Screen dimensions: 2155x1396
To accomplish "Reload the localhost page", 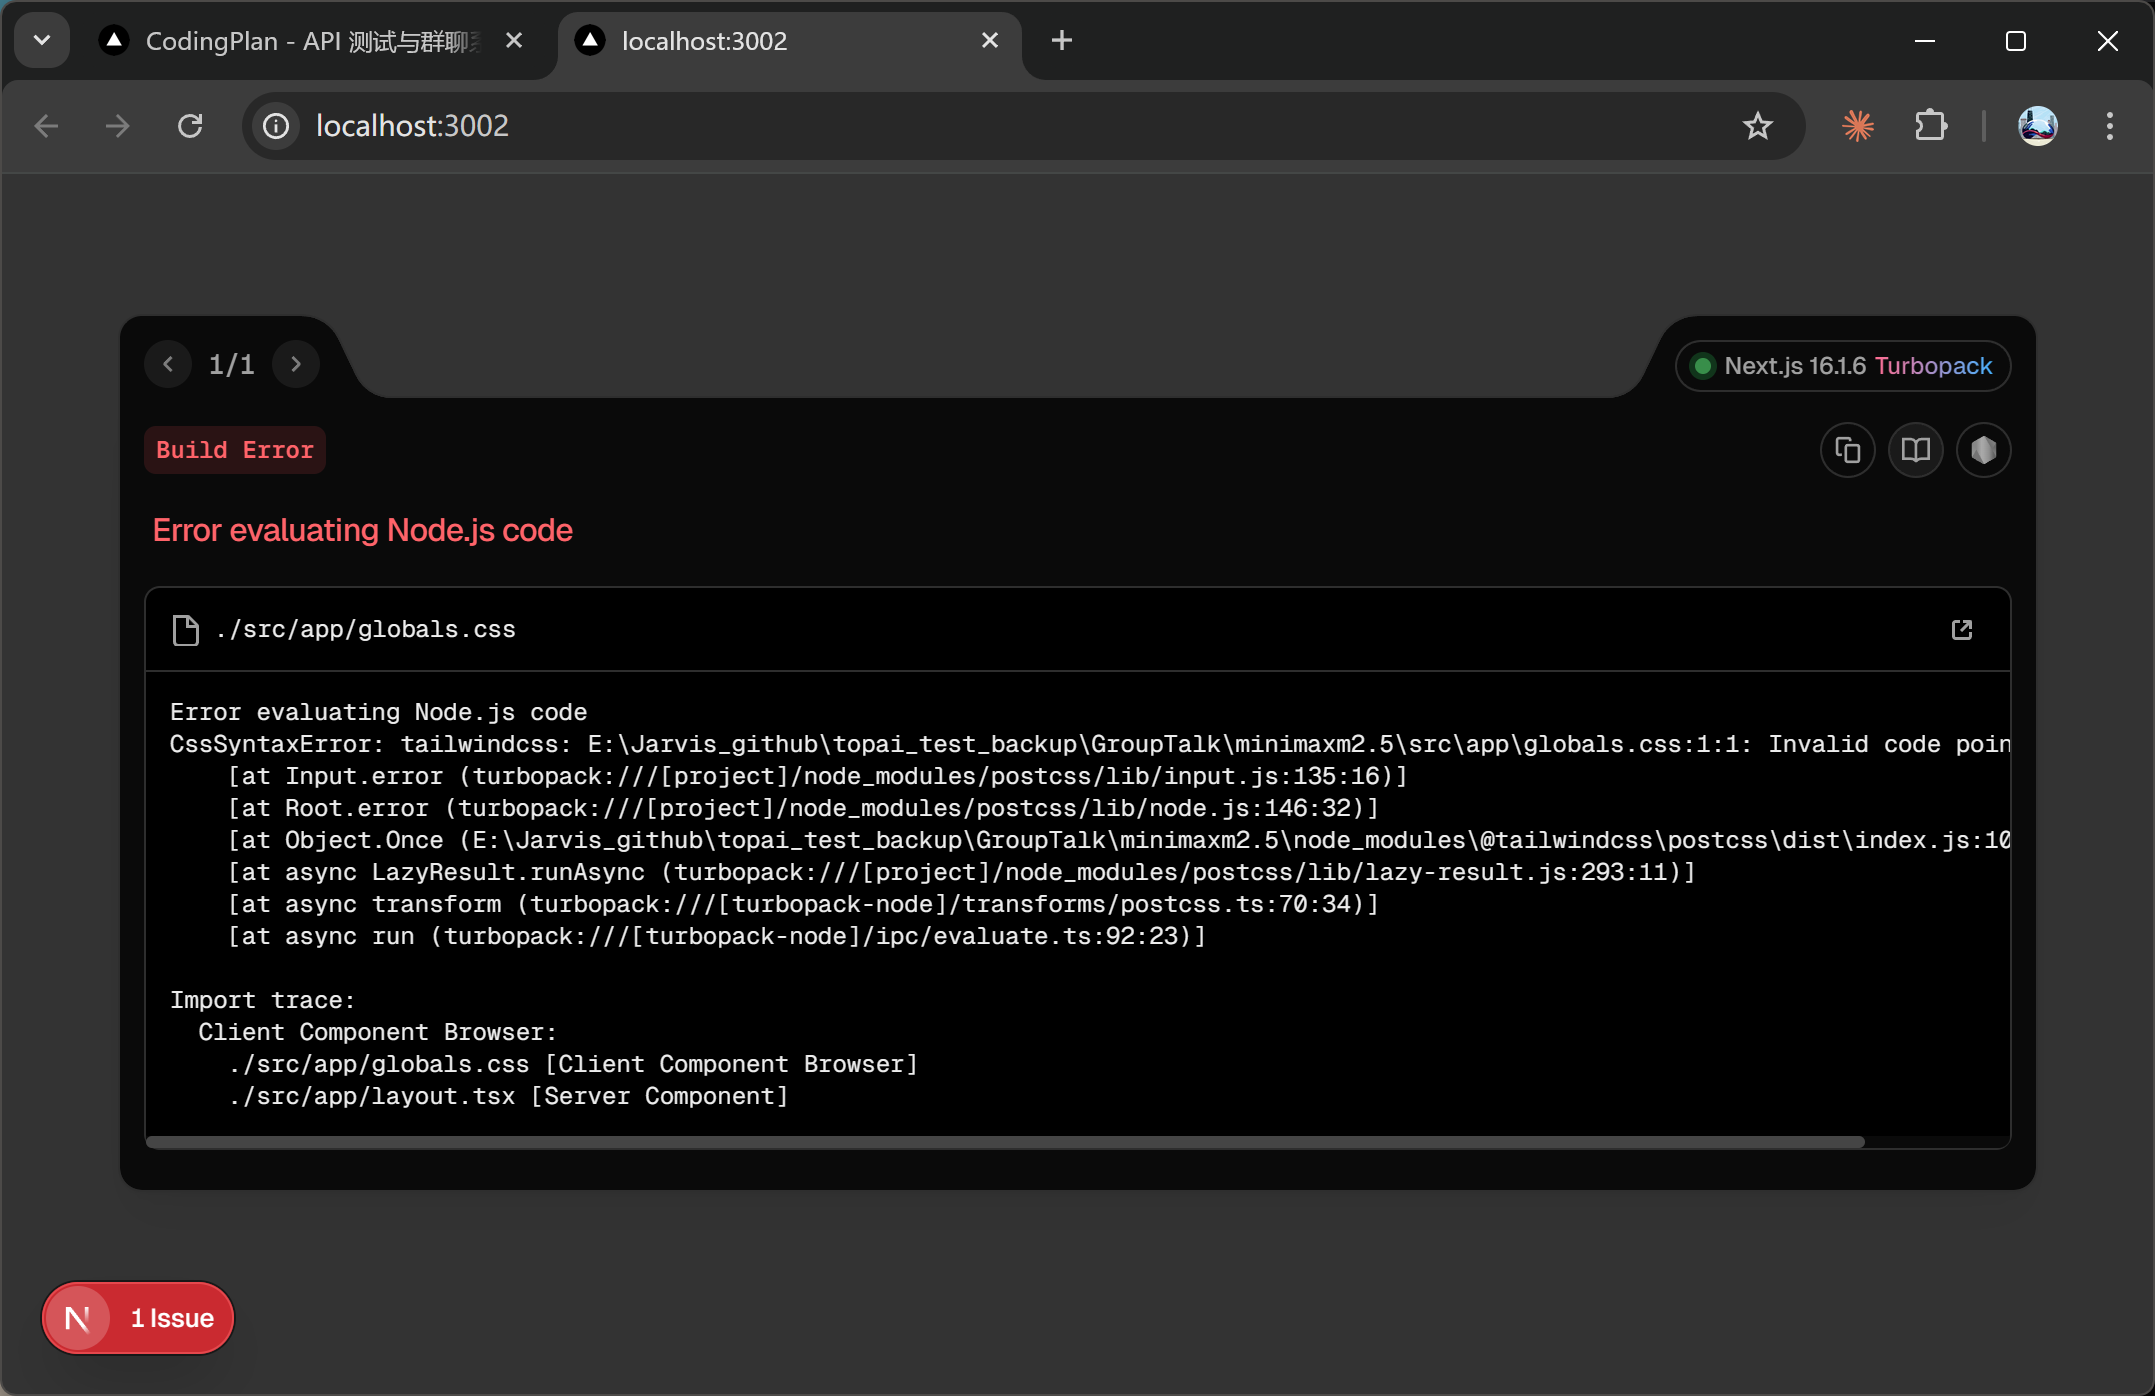I will (190, 126).
